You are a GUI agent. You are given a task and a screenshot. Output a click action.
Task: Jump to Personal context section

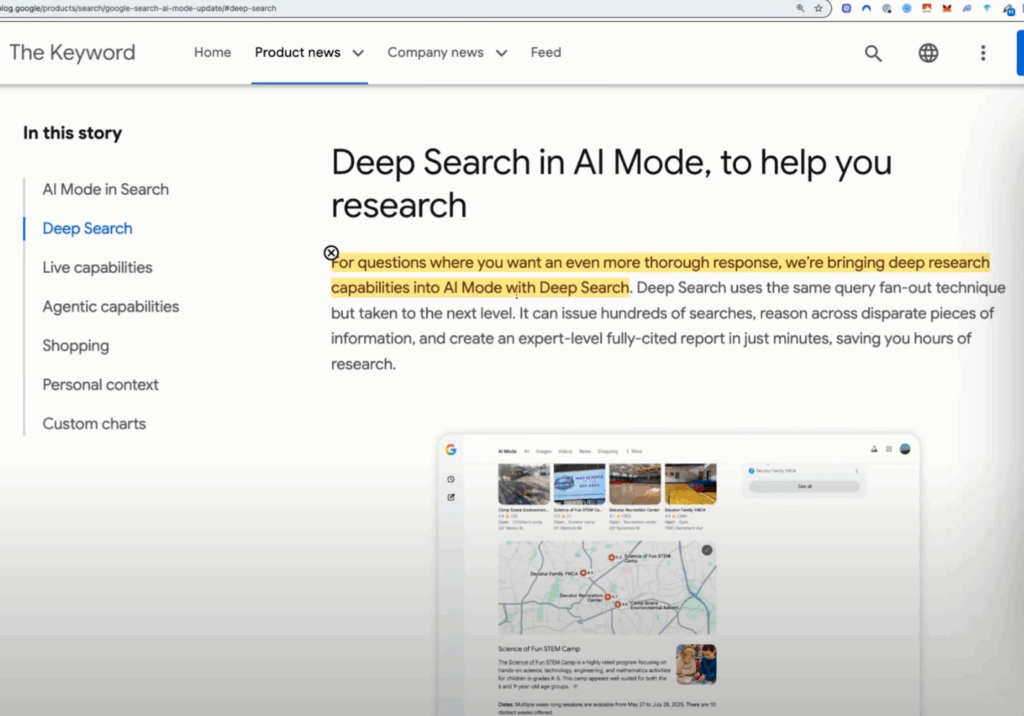(101, 385)
